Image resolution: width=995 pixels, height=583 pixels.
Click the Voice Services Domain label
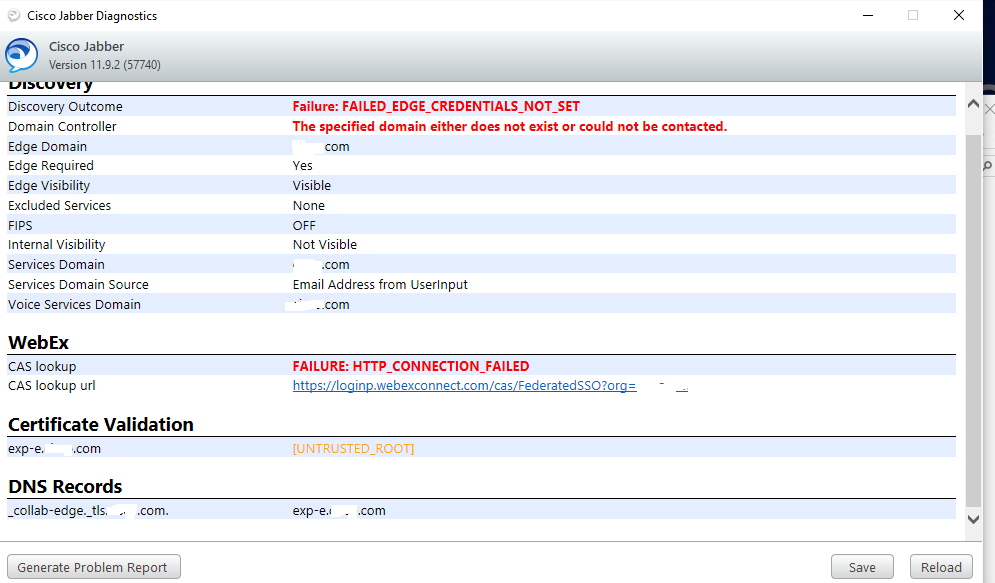tap(74, 305)
